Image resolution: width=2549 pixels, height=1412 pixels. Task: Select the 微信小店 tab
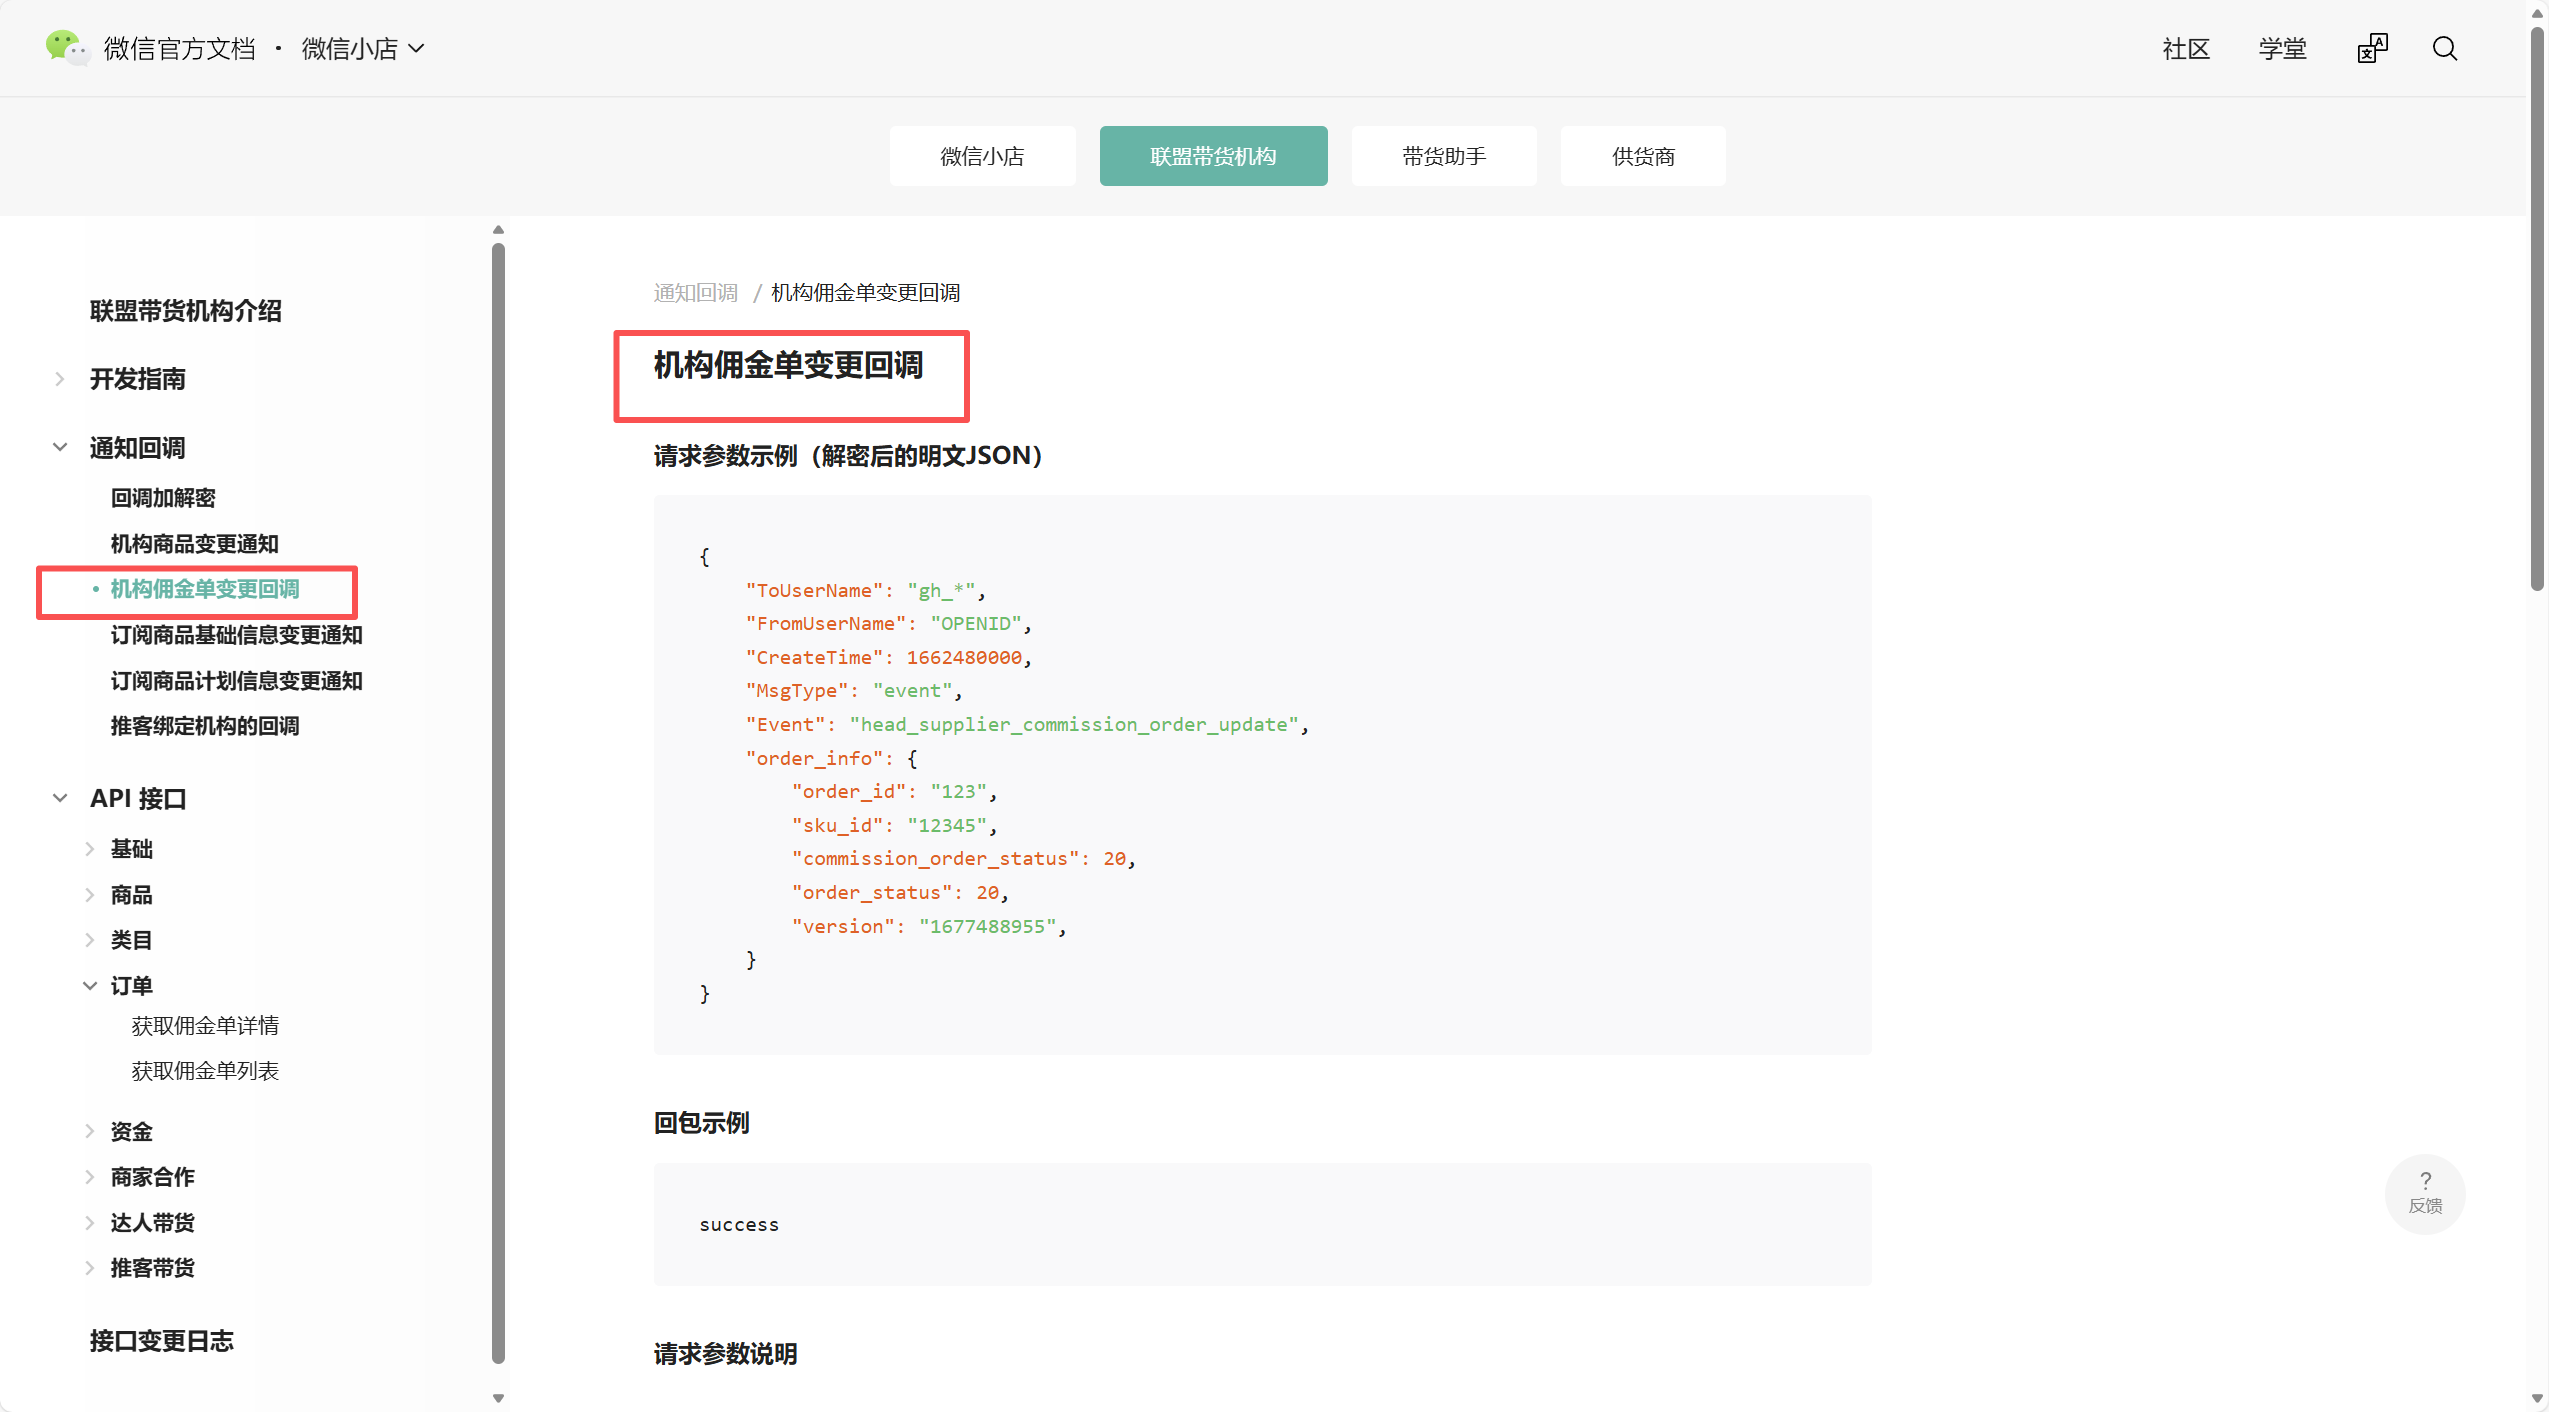[x=981, y=156]
